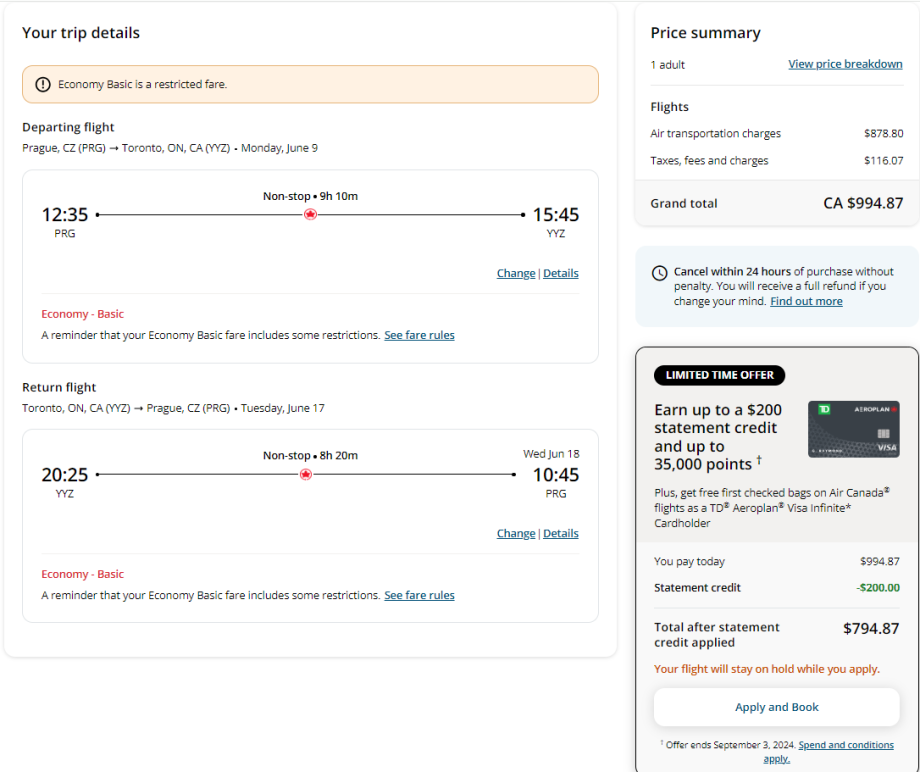
Task: Open Find out more about cancellation
Action: pos(806,302)
